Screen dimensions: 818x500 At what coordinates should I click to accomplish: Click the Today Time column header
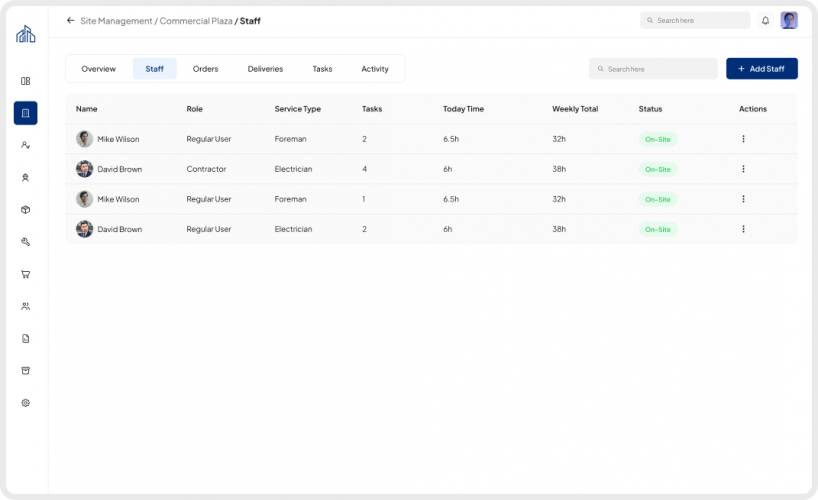[x=463, y=109]
